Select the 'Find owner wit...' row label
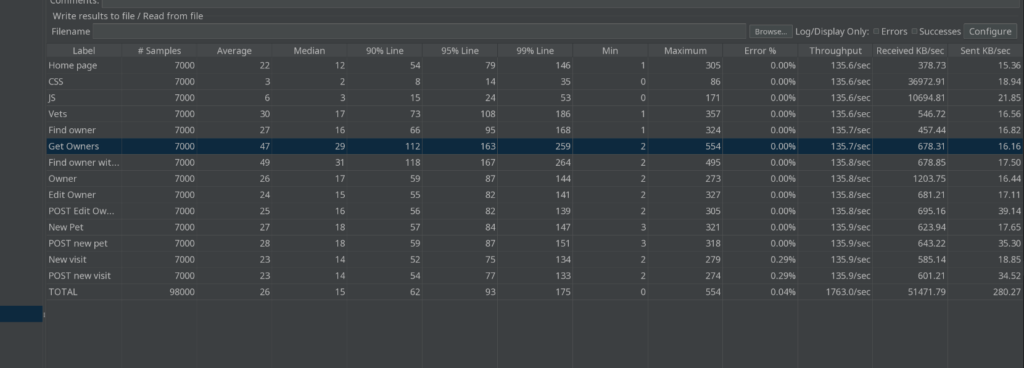 [84, 162]
